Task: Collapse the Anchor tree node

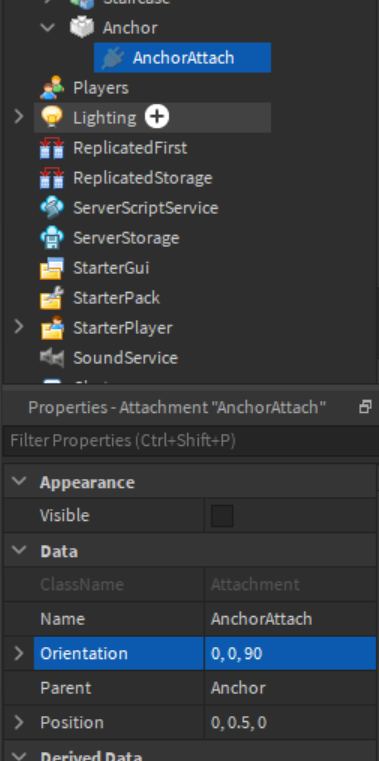Action: 48,27
